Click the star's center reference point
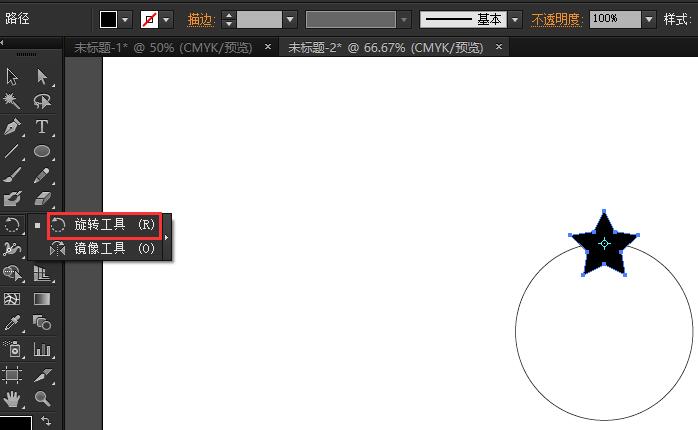The height and width of the screenshot is (430, 698). [604, 243]
